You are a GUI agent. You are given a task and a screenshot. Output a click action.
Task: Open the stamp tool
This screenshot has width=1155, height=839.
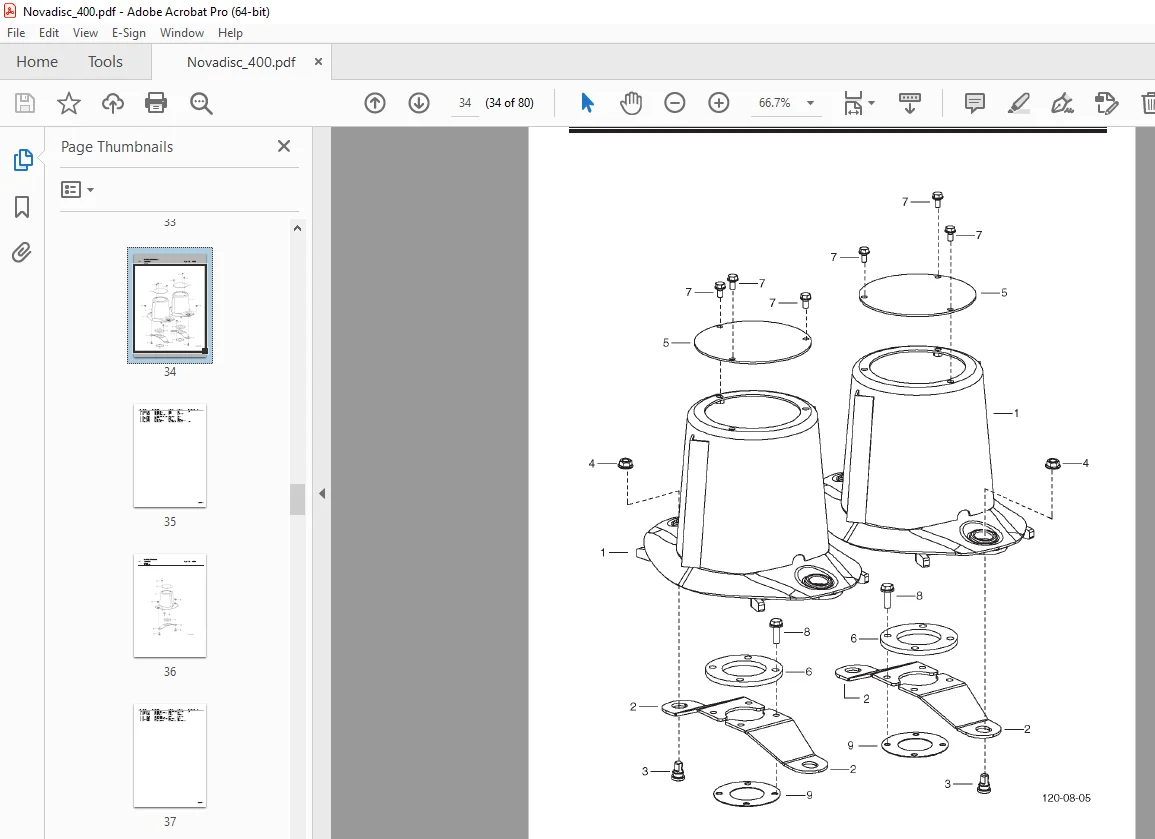coord(1106,103)
